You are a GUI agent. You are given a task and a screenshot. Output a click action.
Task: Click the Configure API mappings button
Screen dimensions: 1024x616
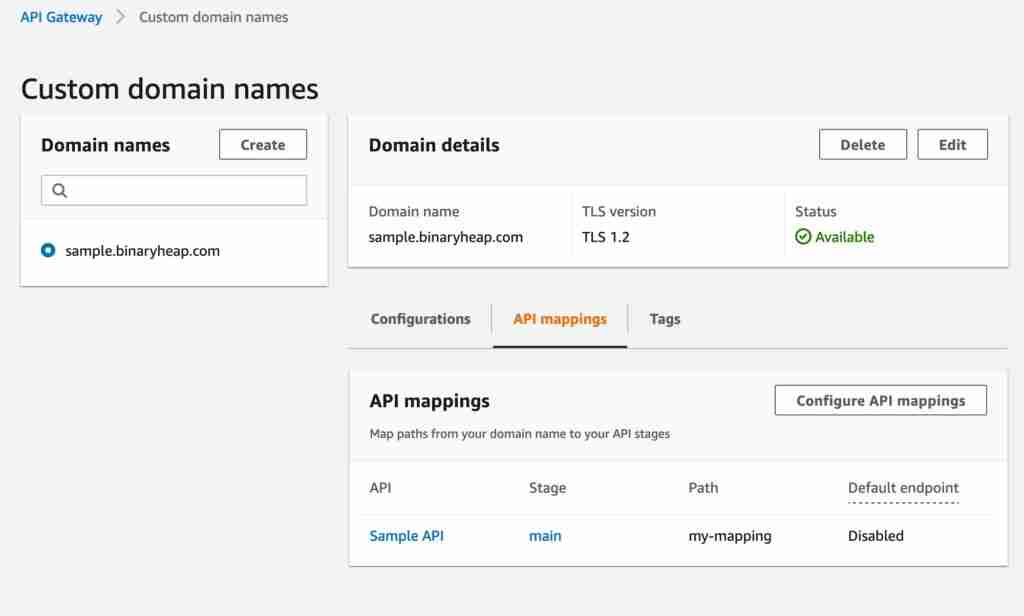[879, 400]
